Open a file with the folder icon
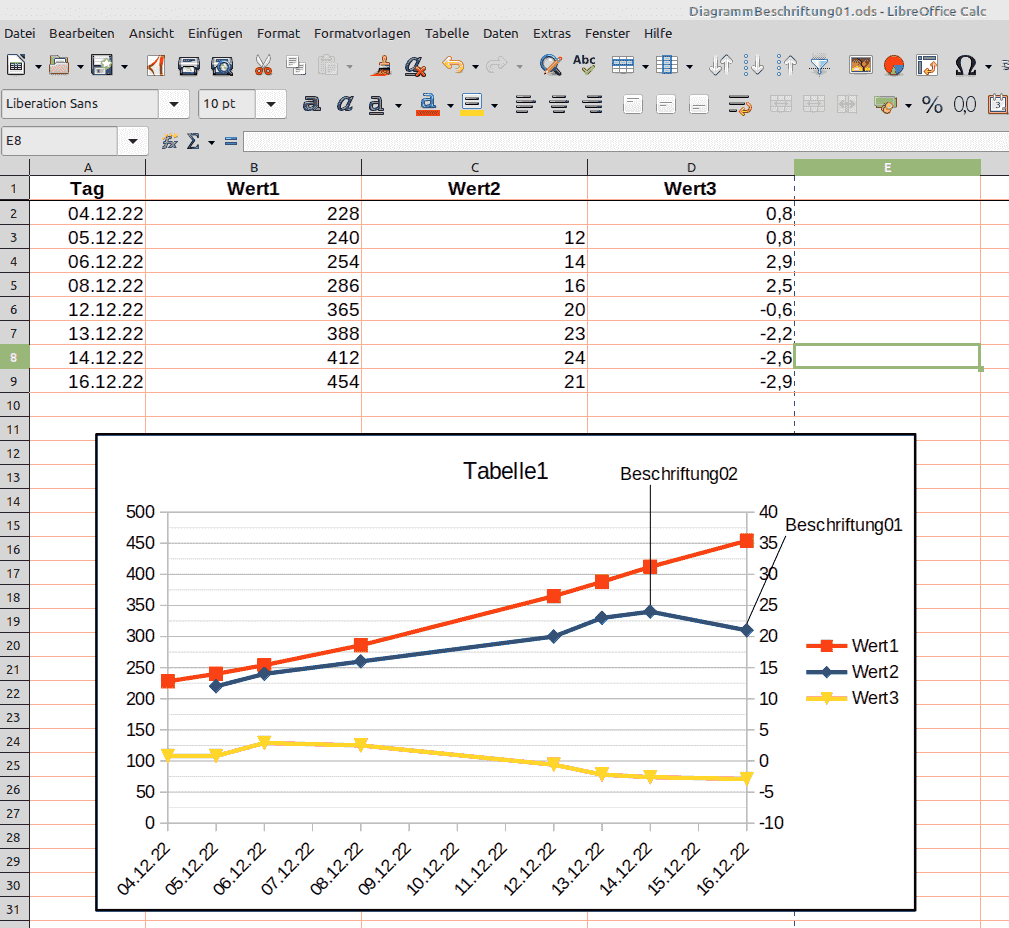This screenshot has height=928, width=1009. (x=59, y=65)
